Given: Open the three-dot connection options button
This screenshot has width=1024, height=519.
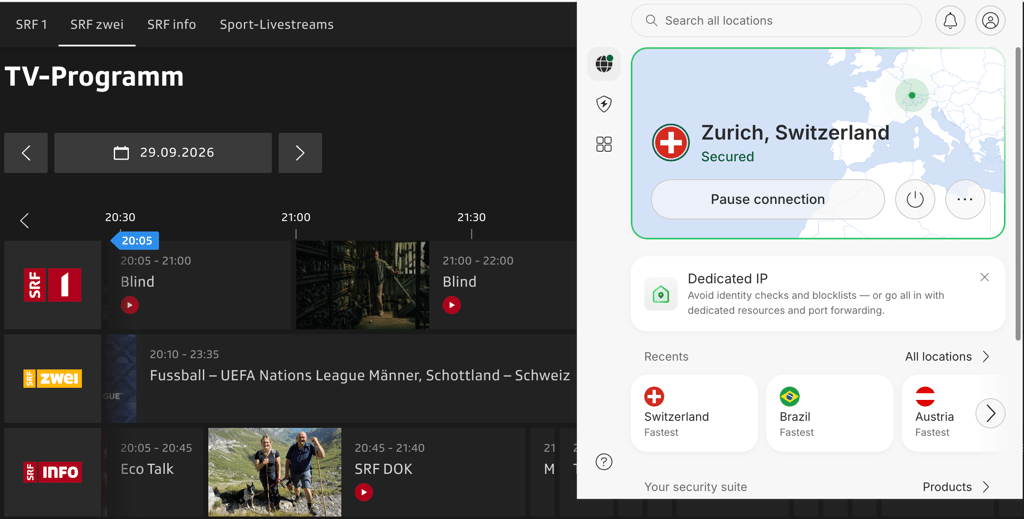Looking at the screenshot, I should 965,199.
